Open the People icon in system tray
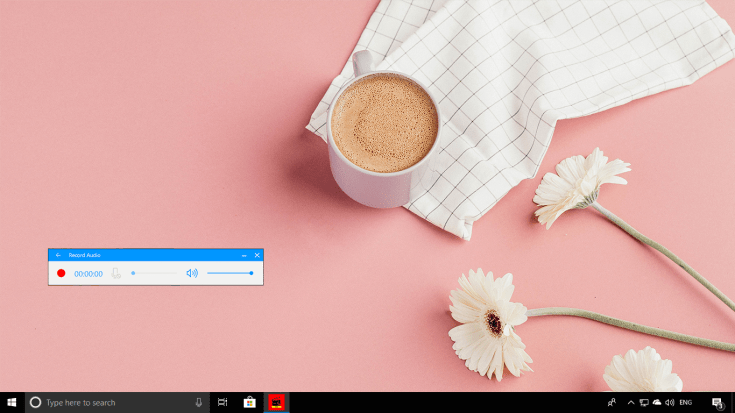 coord(611,402)
